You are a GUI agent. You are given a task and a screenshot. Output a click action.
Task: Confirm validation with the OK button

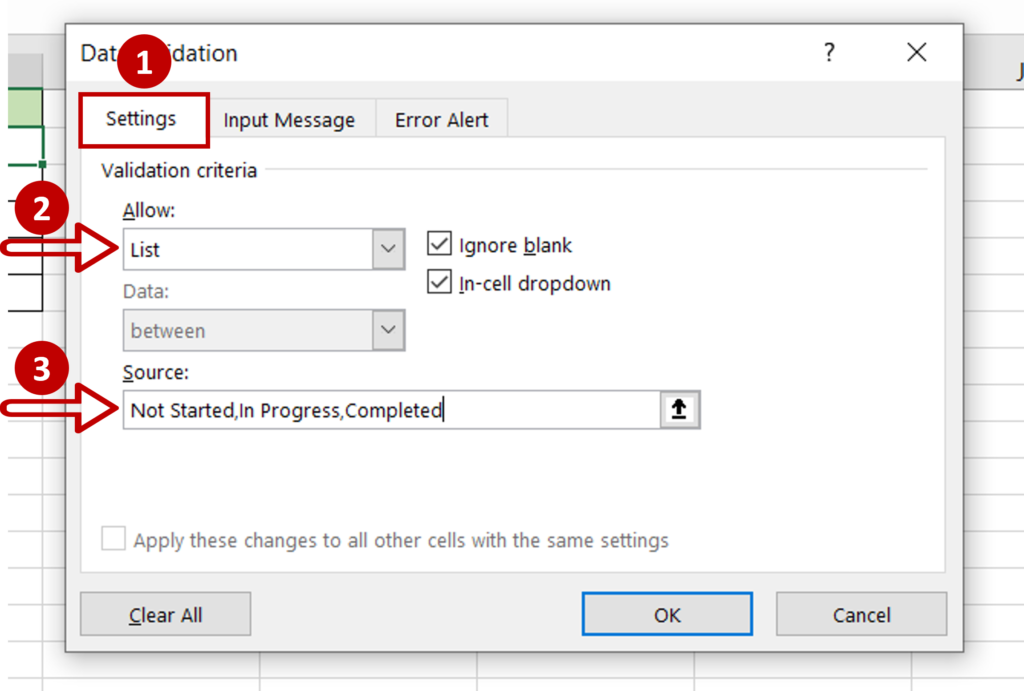667,614
